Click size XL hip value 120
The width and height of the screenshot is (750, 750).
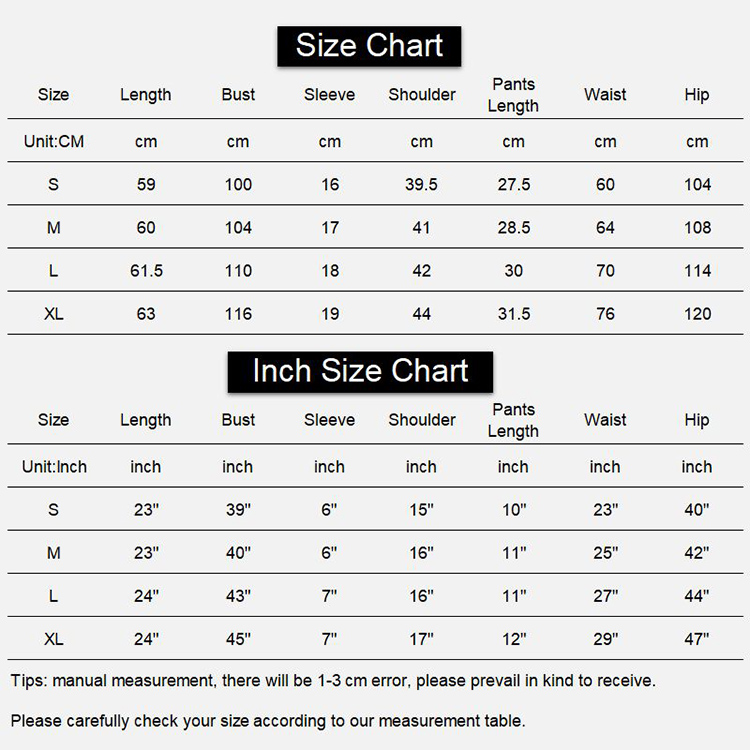coord(697,314)
